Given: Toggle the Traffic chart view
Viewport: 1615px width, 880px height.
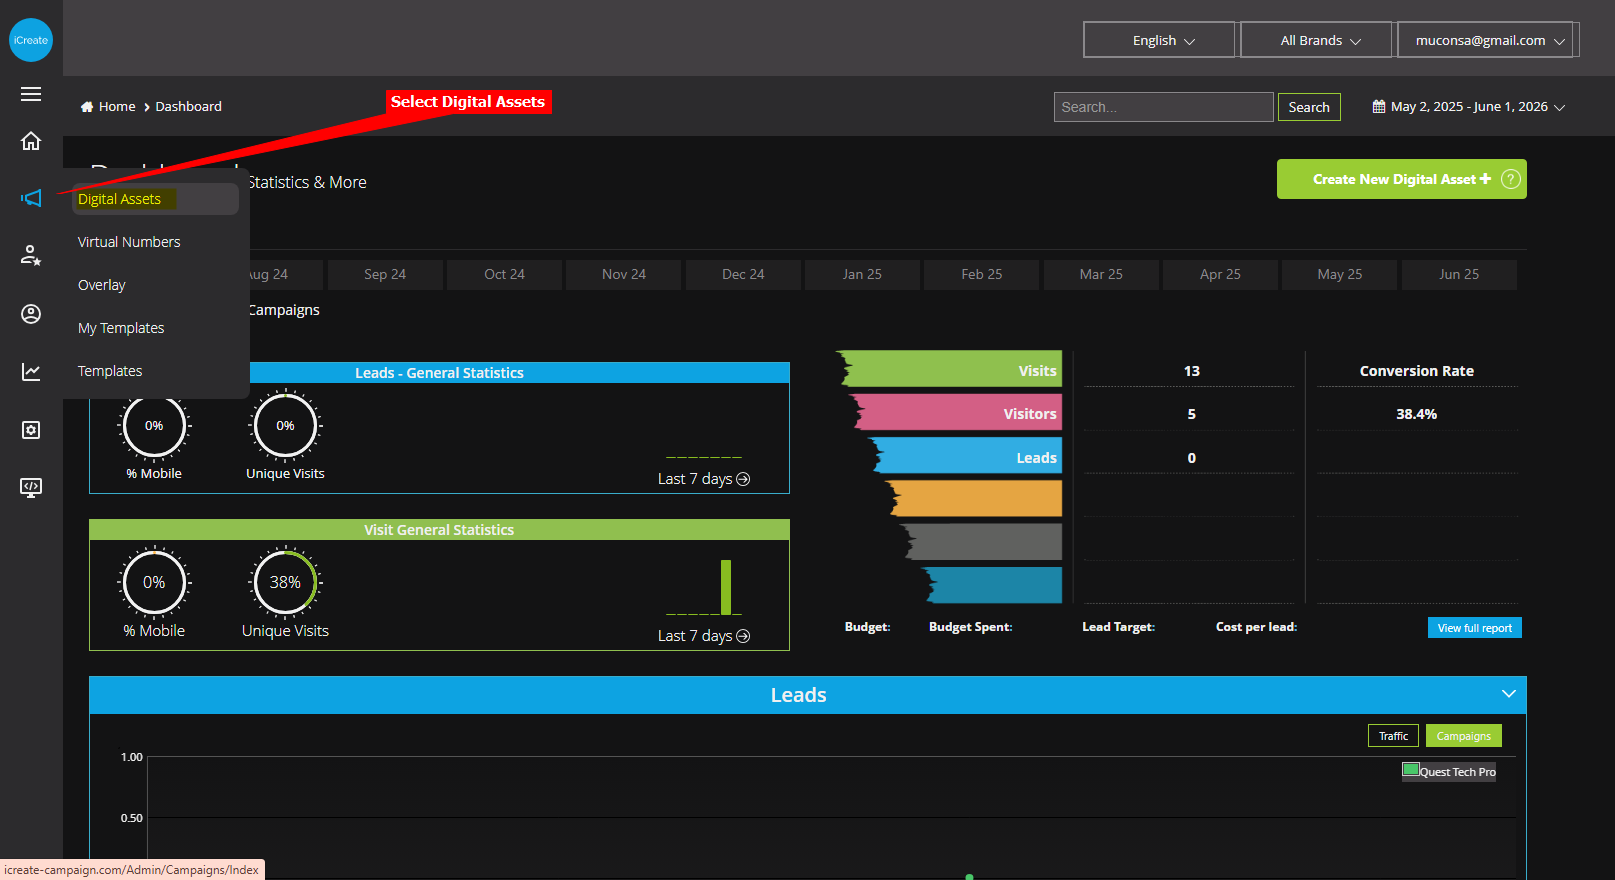Looking at the screenshot, I should (x=1392, y=736).
